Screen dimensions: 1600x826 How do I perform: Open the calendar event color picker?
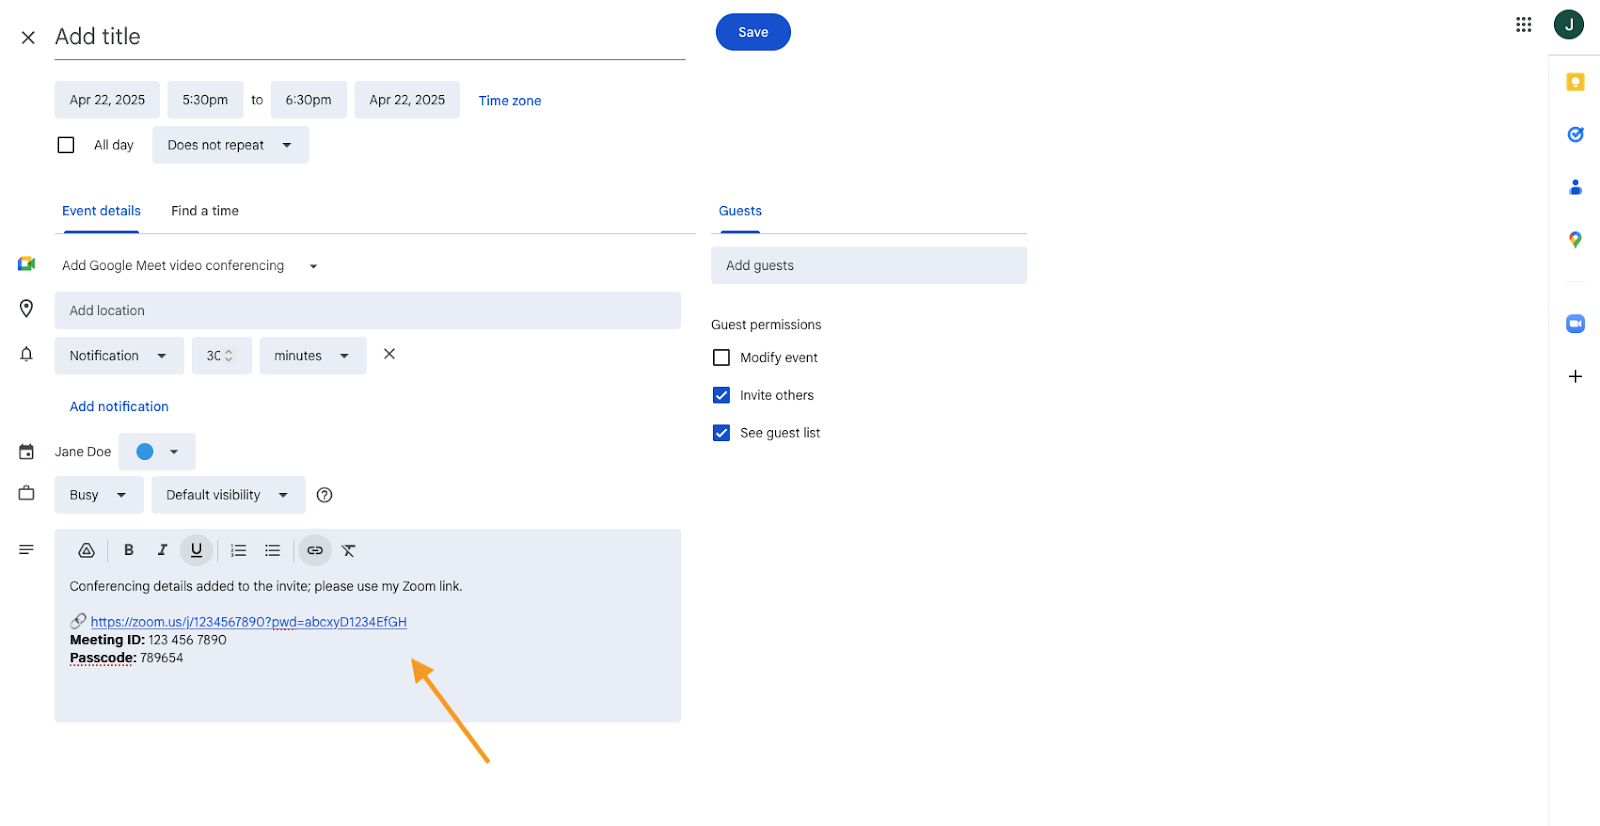[x=157, y=452]
